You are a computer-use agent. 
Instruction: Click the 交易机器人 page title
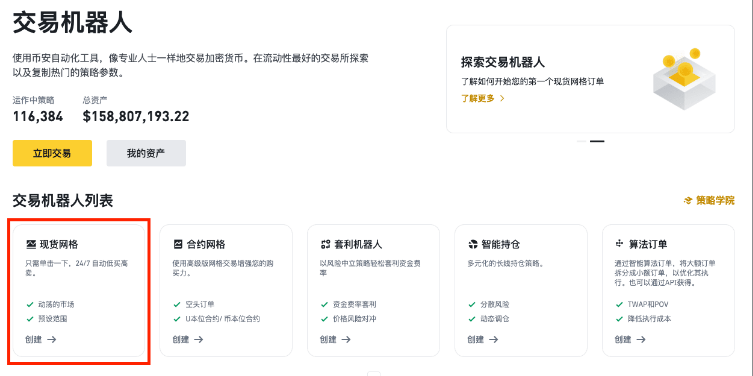72,23
